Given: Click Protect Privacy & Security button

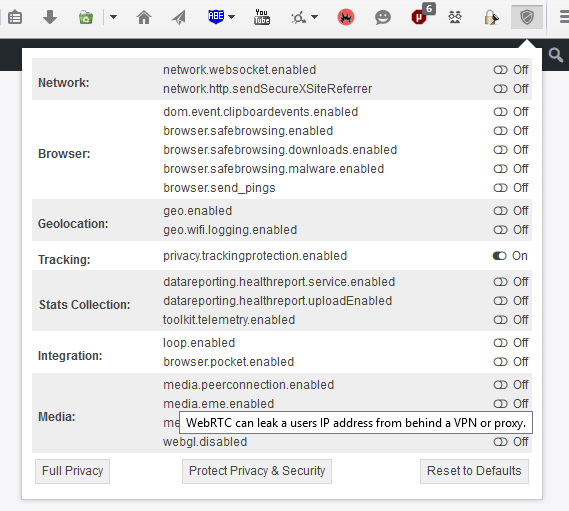Looking at the screenshot, I should 257,471.
